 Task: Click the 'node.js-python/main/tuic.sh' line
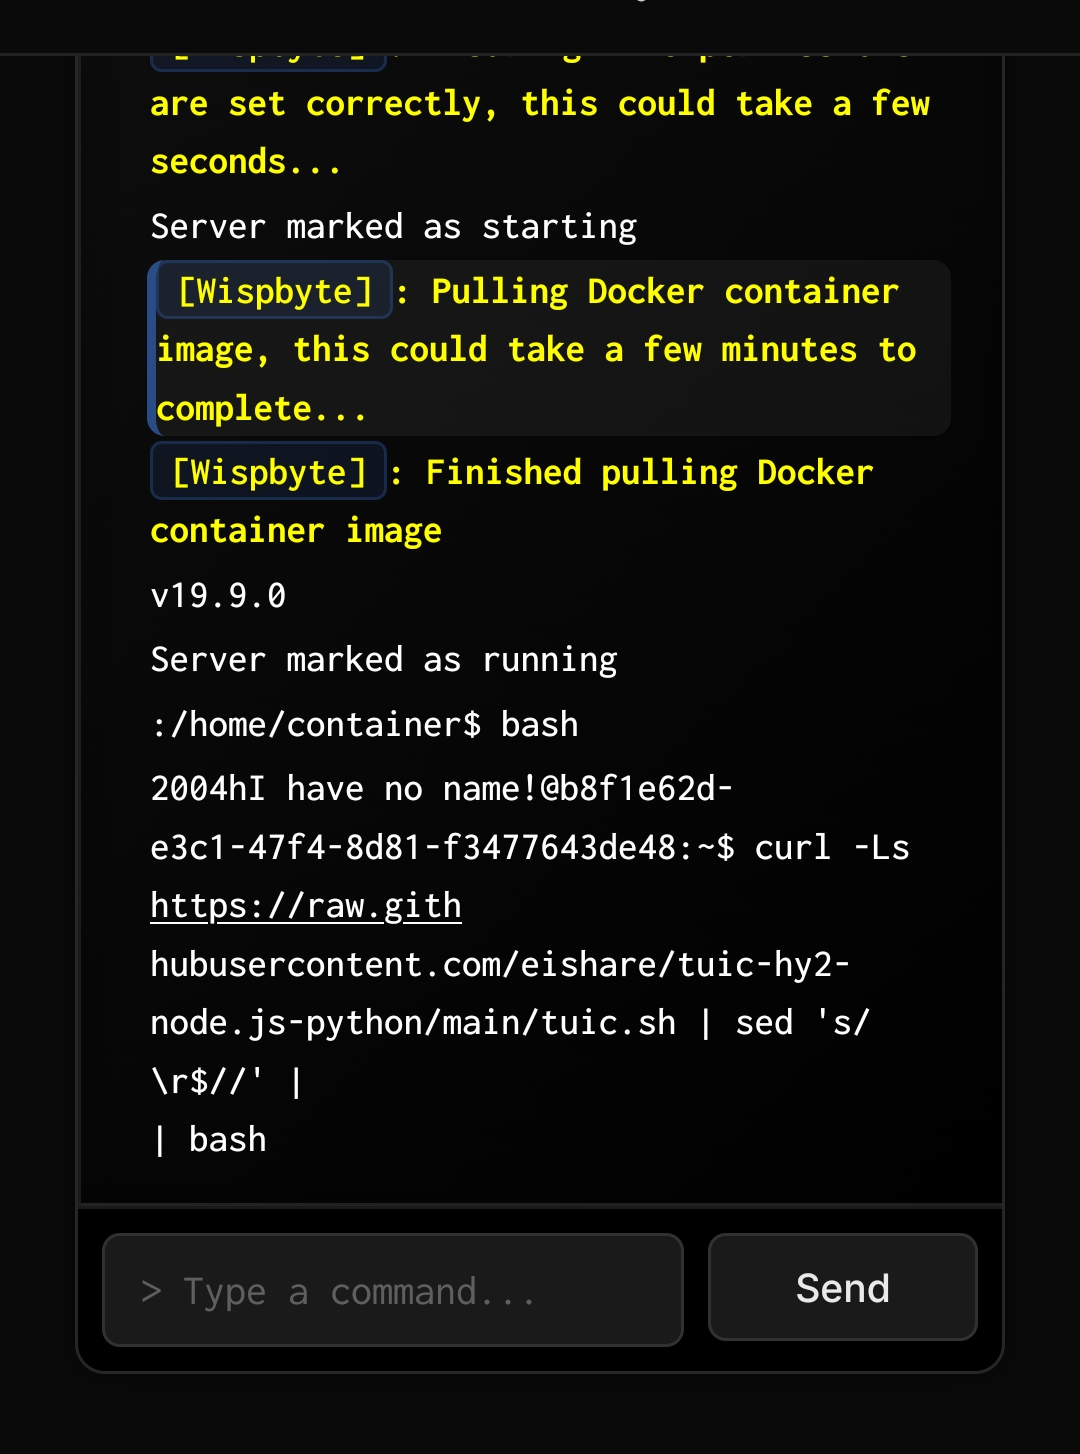[412, 1023]
